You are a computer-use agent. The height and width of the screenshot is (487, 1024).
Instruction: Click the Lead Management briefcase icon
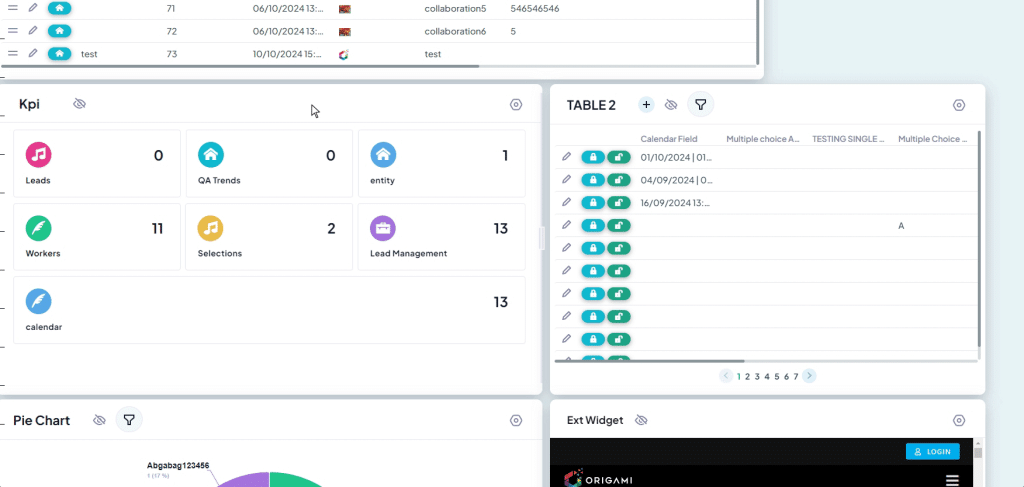[383, 228]
